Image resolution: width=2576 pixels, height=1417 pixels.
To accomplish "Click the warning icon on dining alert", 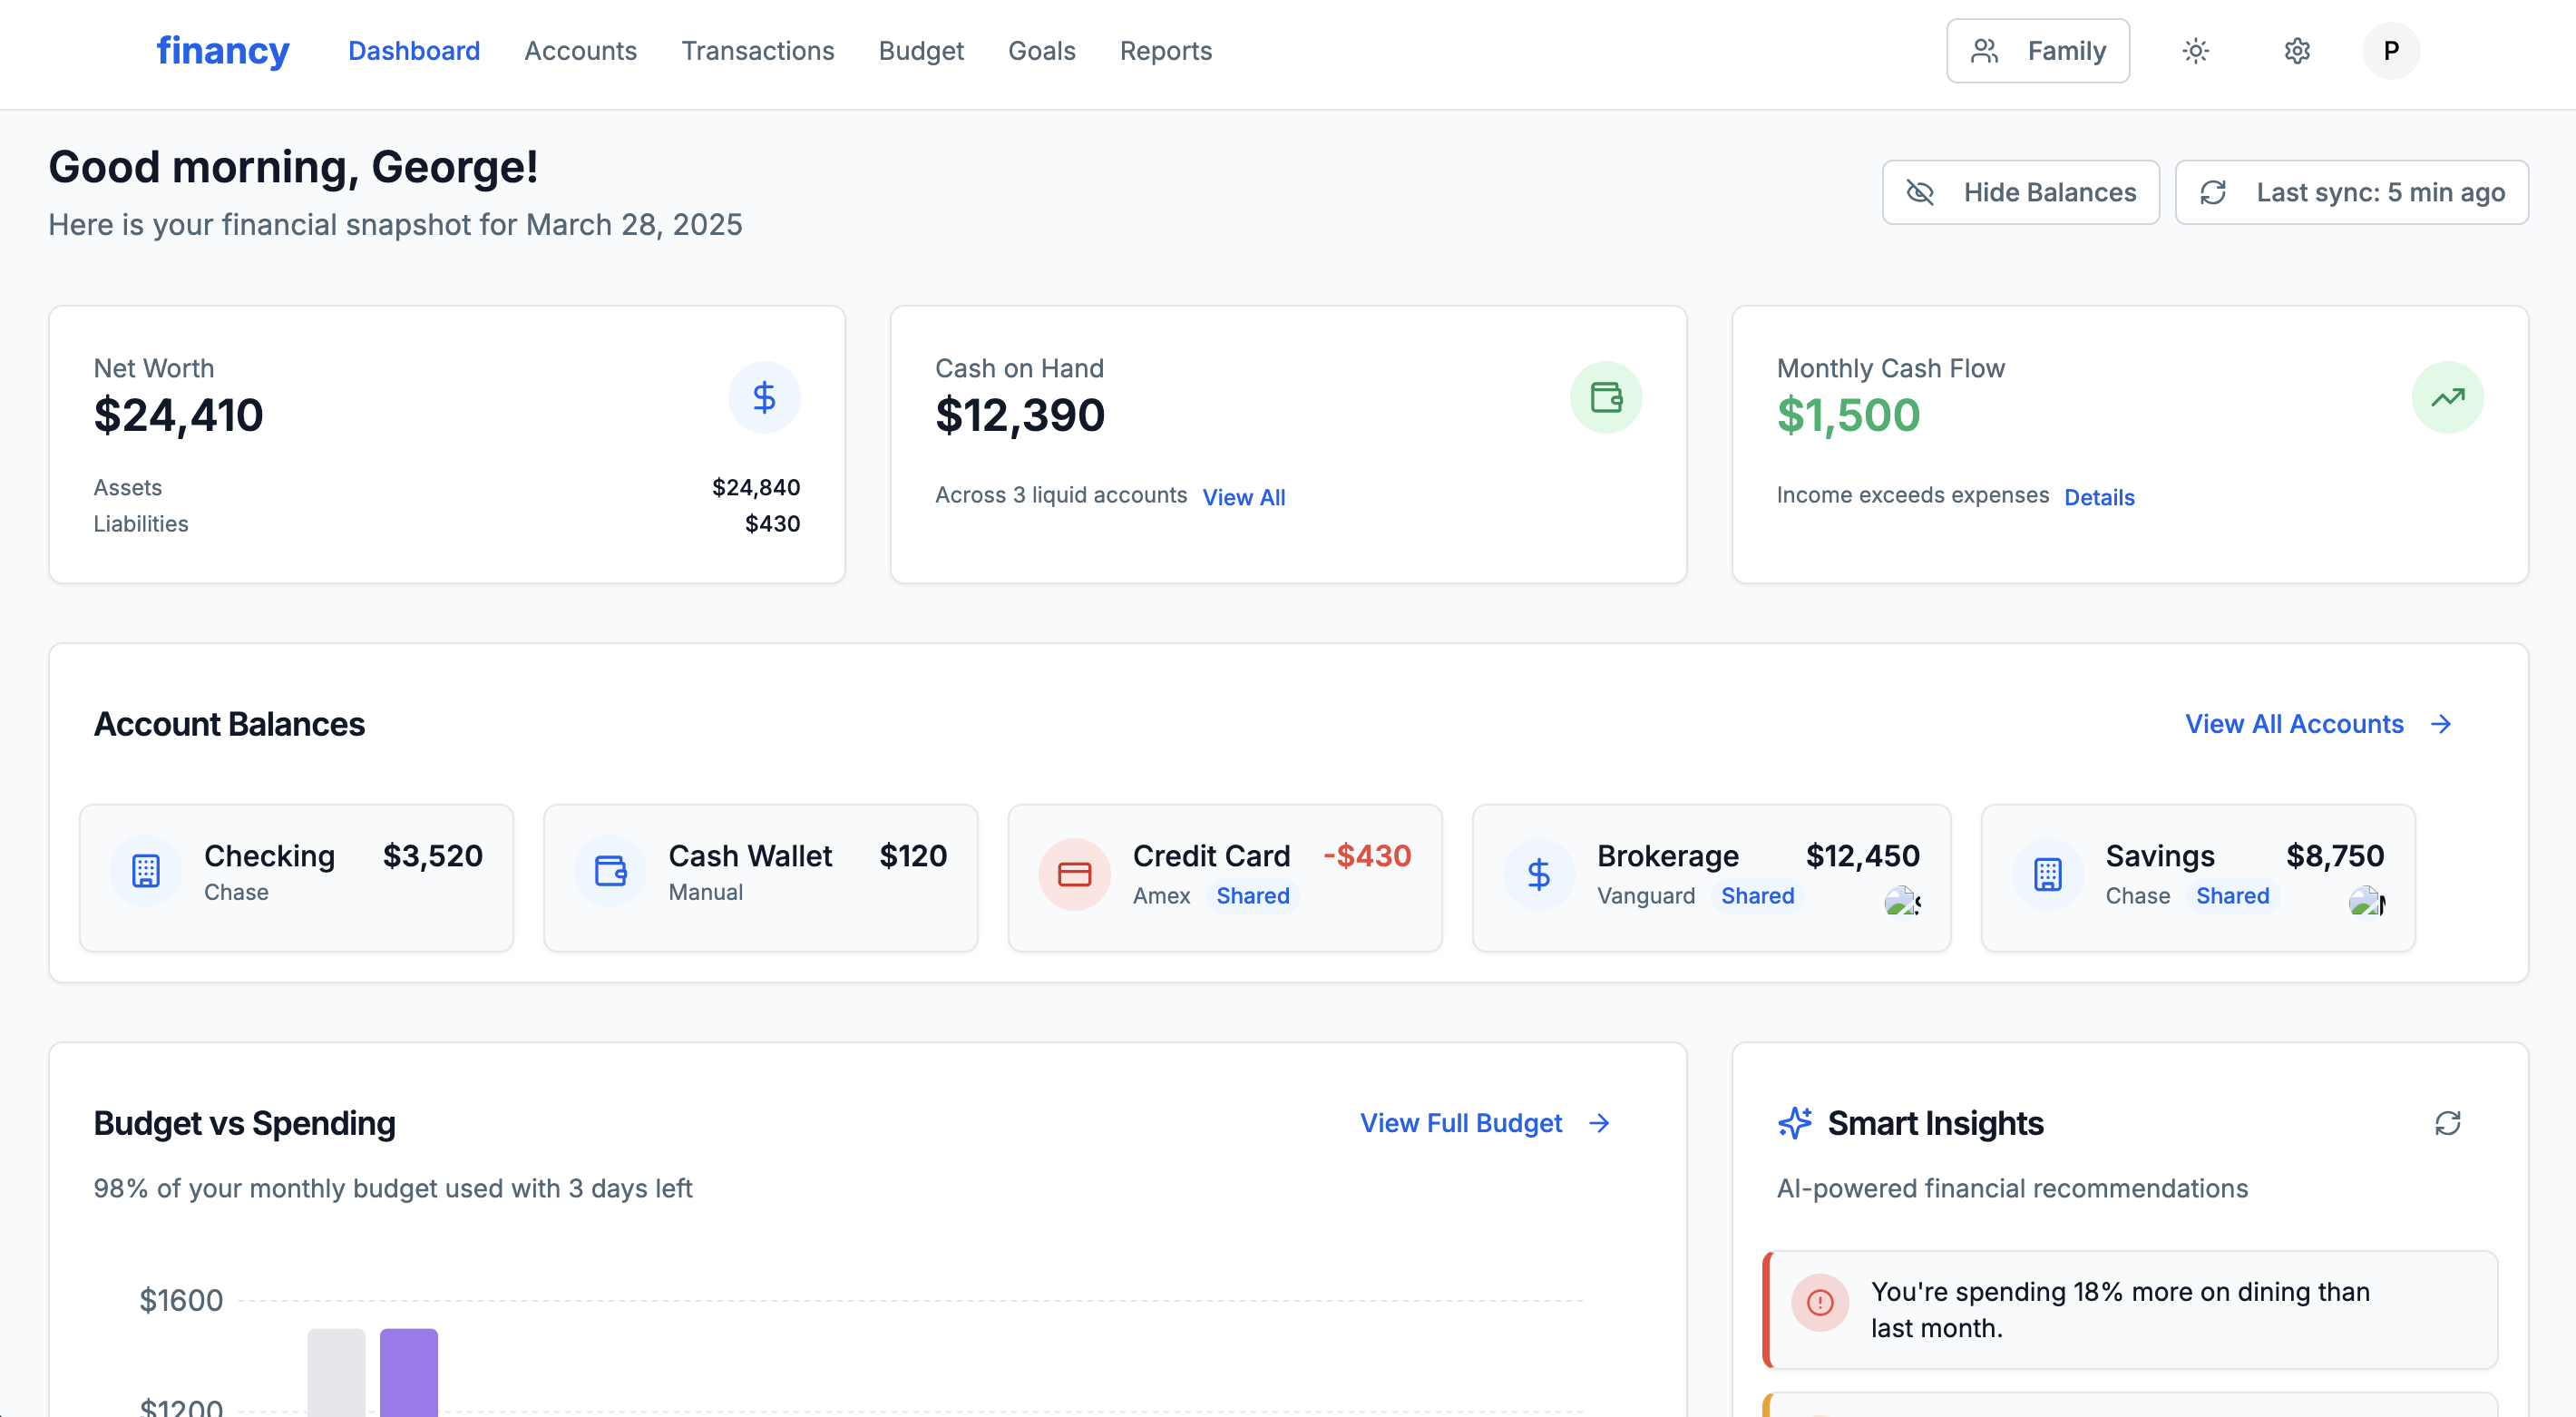I will [1820, 1302].
